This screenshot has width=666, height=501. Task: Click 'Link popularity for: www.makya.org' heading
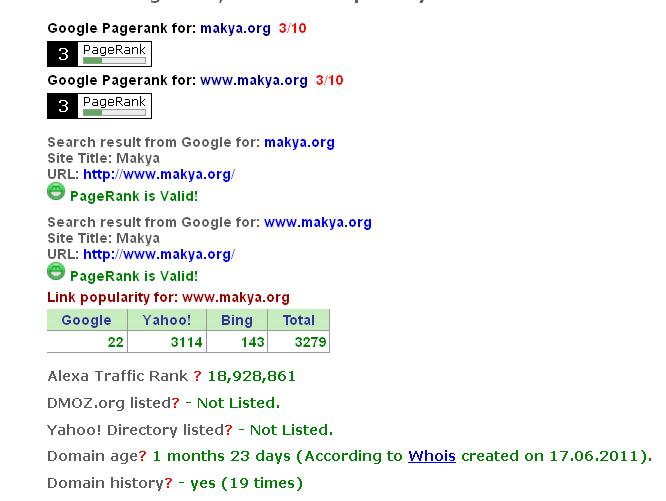[168, 297]
